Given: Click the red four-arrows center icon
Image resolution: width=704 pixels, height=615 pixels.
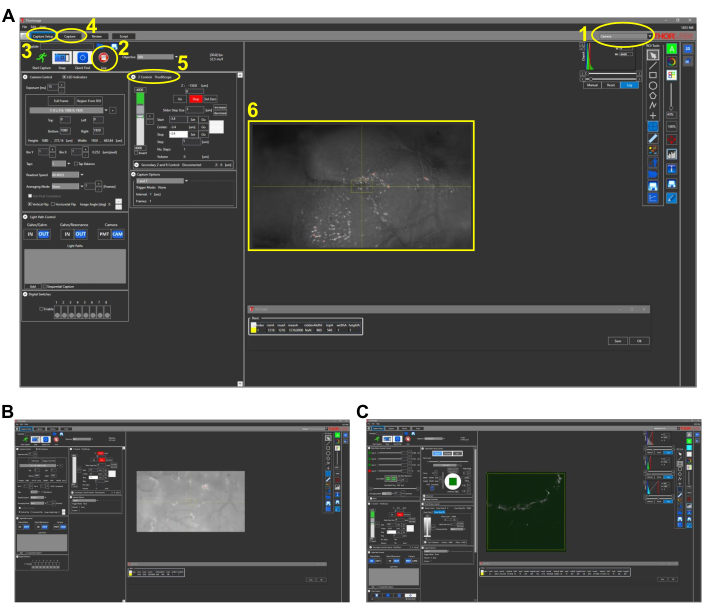Looking at the screenshot, I should click(x=672, y=140).
